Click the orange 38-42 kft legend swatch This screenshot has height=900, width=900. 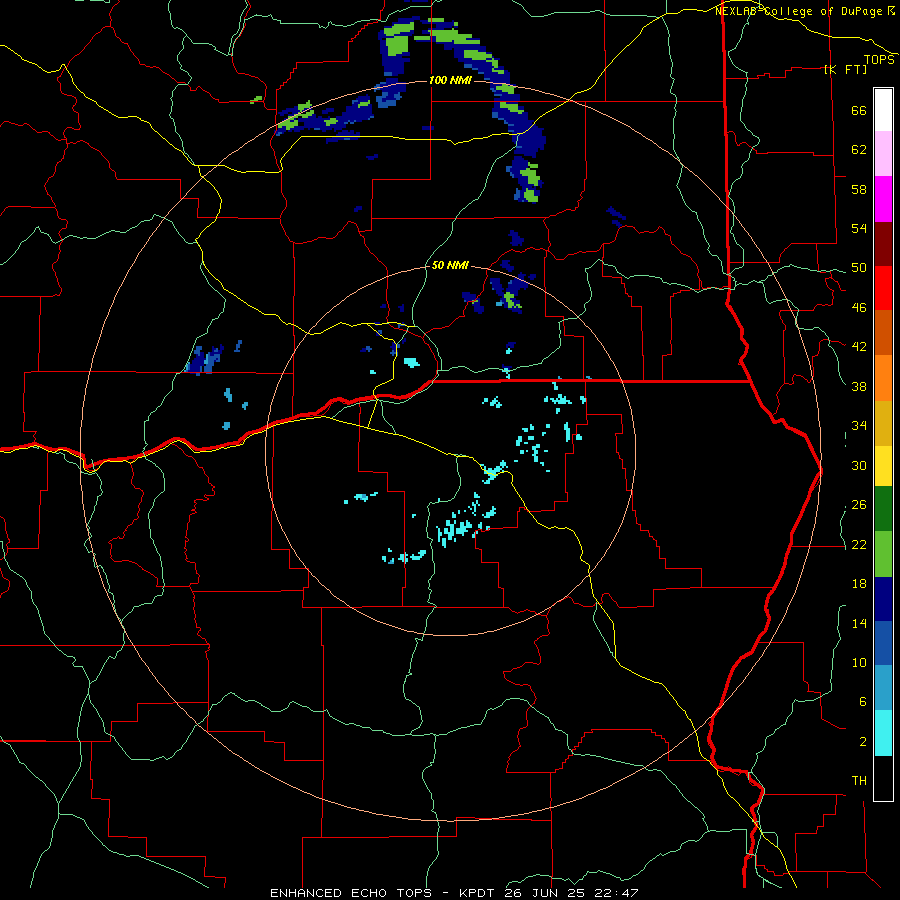coord(883,378)
